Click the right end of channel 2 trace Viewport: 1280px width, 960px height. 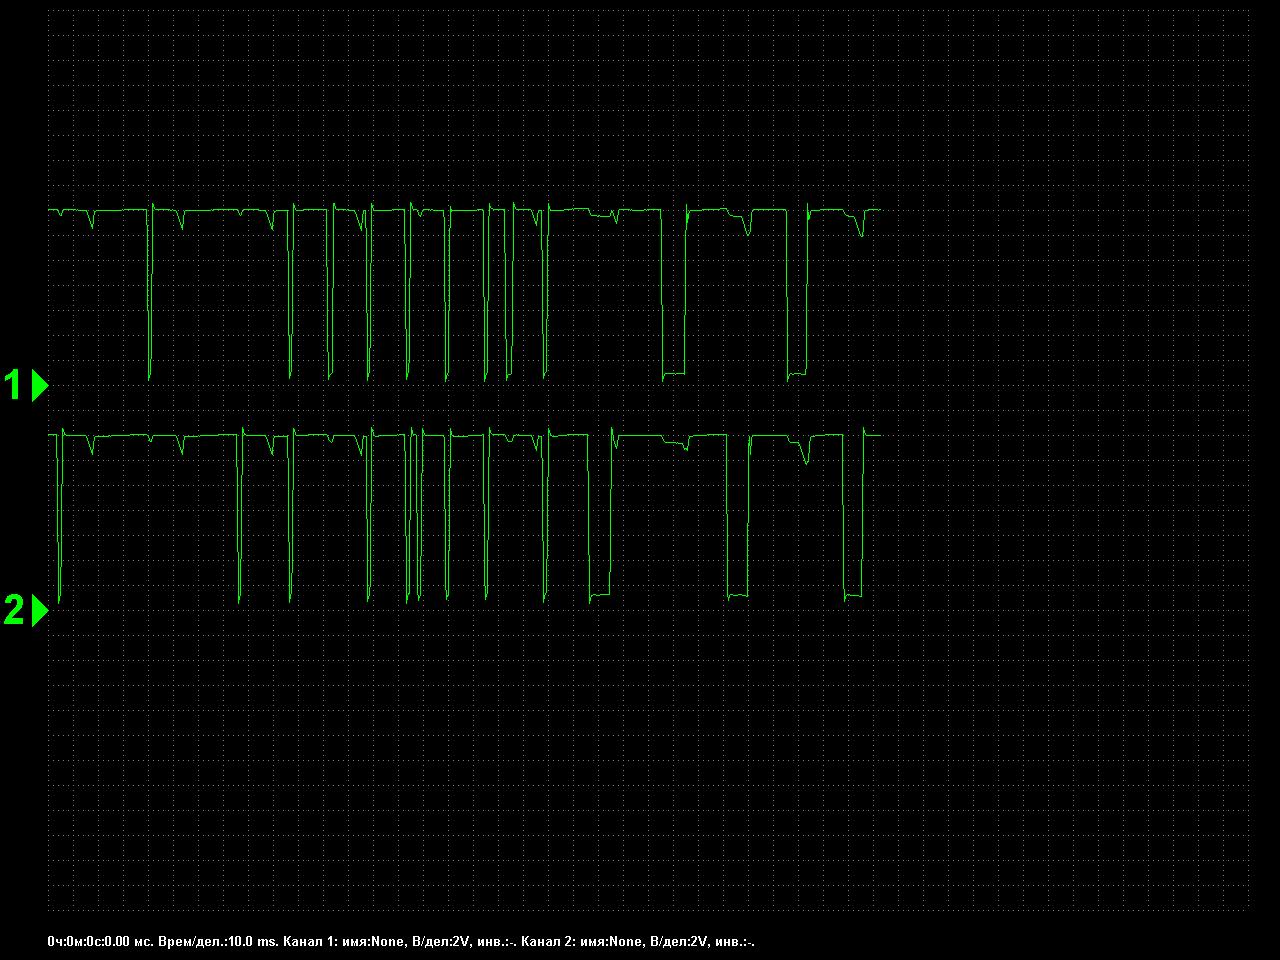(878, 435)
